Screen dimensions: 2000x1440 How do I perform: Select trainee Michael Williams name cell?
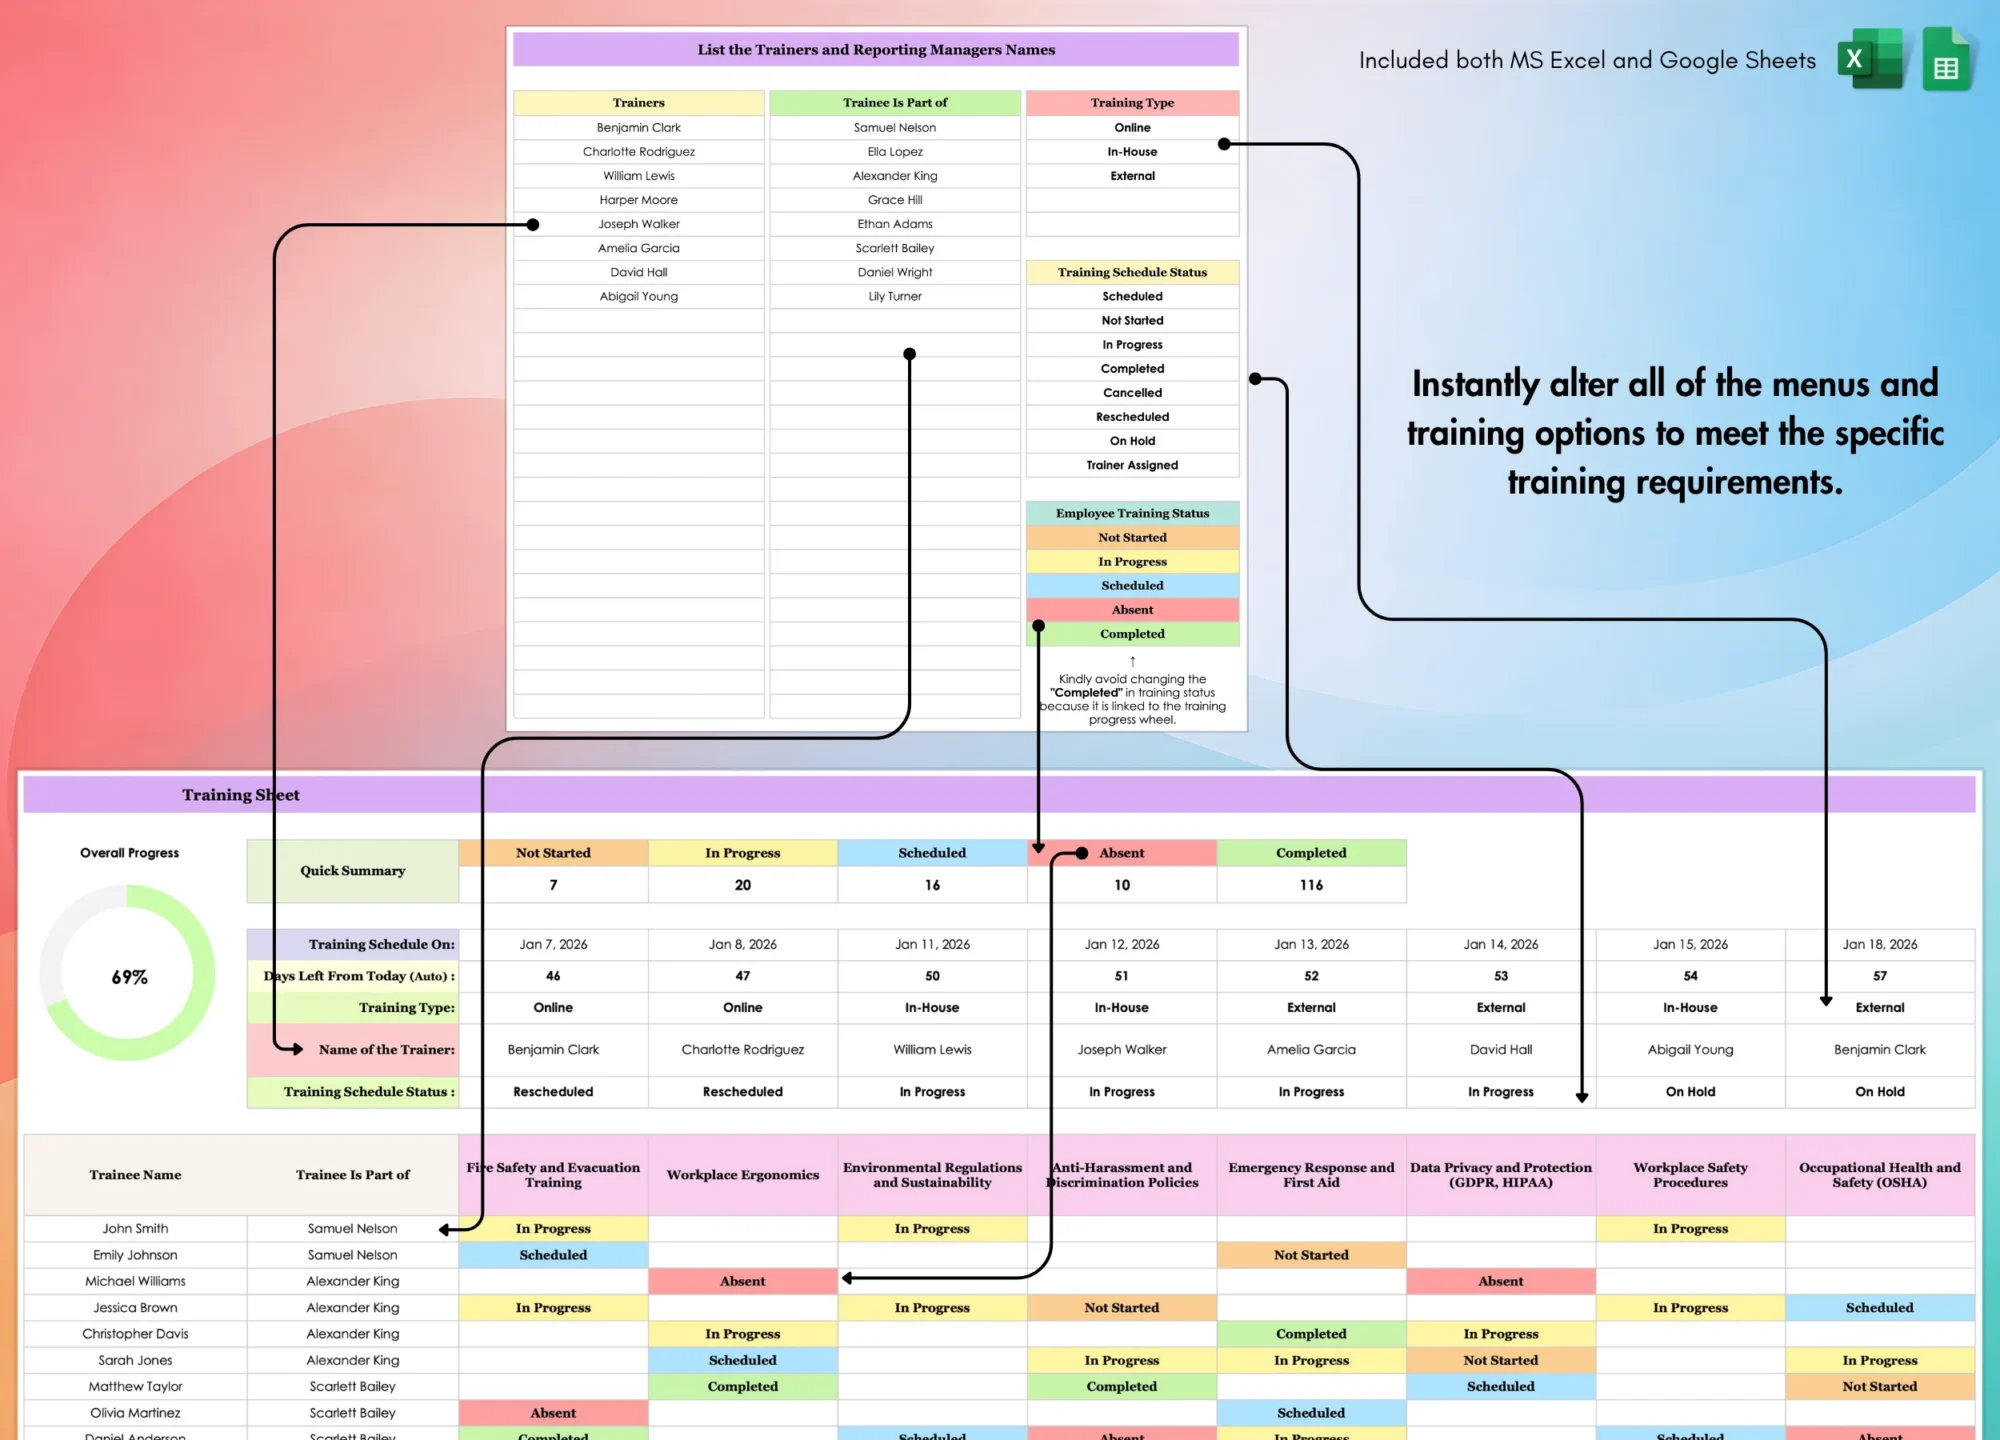135,1281
